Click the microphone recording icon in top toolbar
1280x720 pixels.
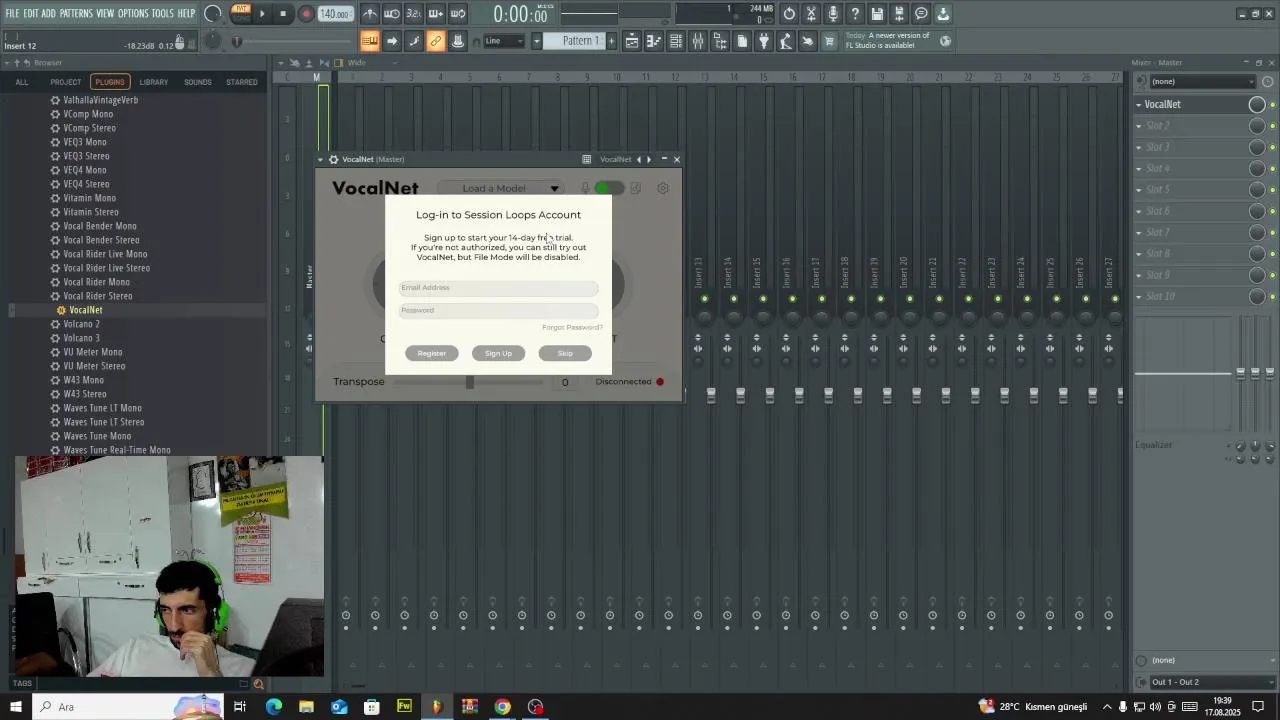[x=833, y=14]
